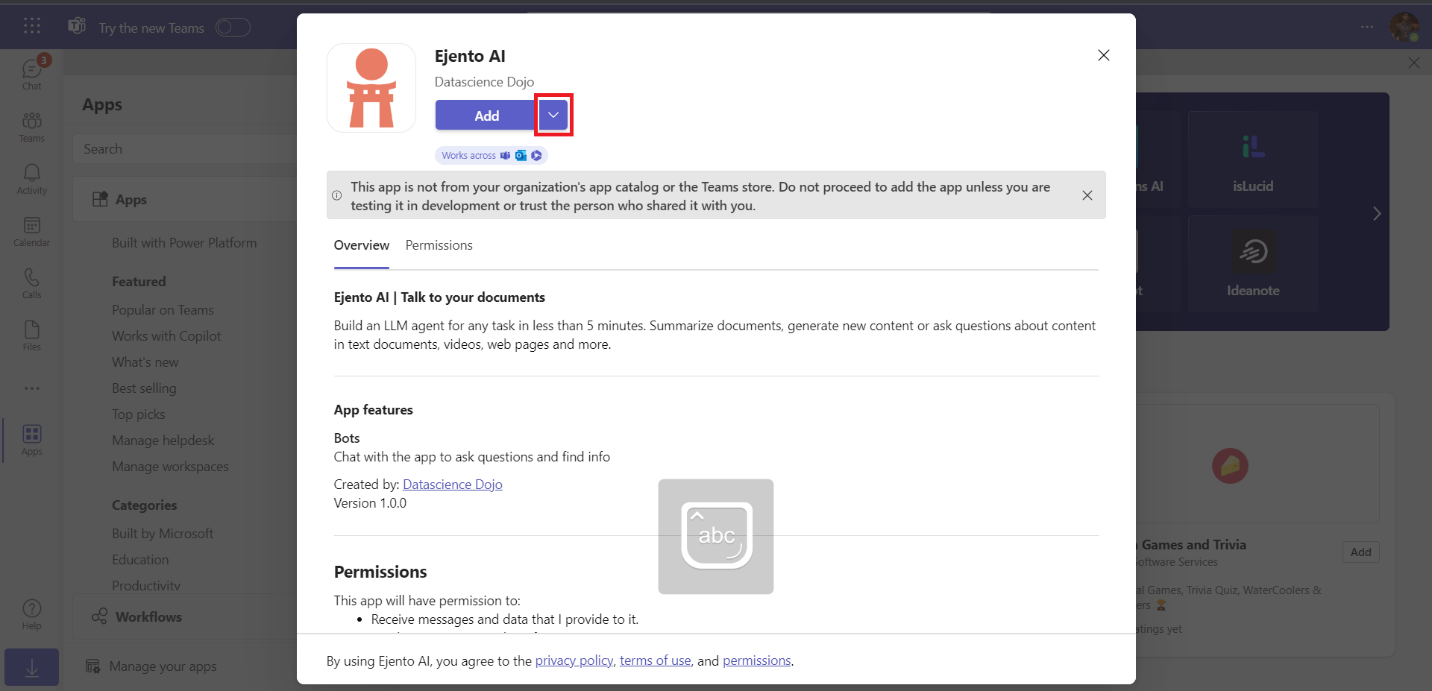Viewport: 1432px width, 691px height.
Task: Select the Overview tab
Action: pyautogui.click(x=361, y=245)
